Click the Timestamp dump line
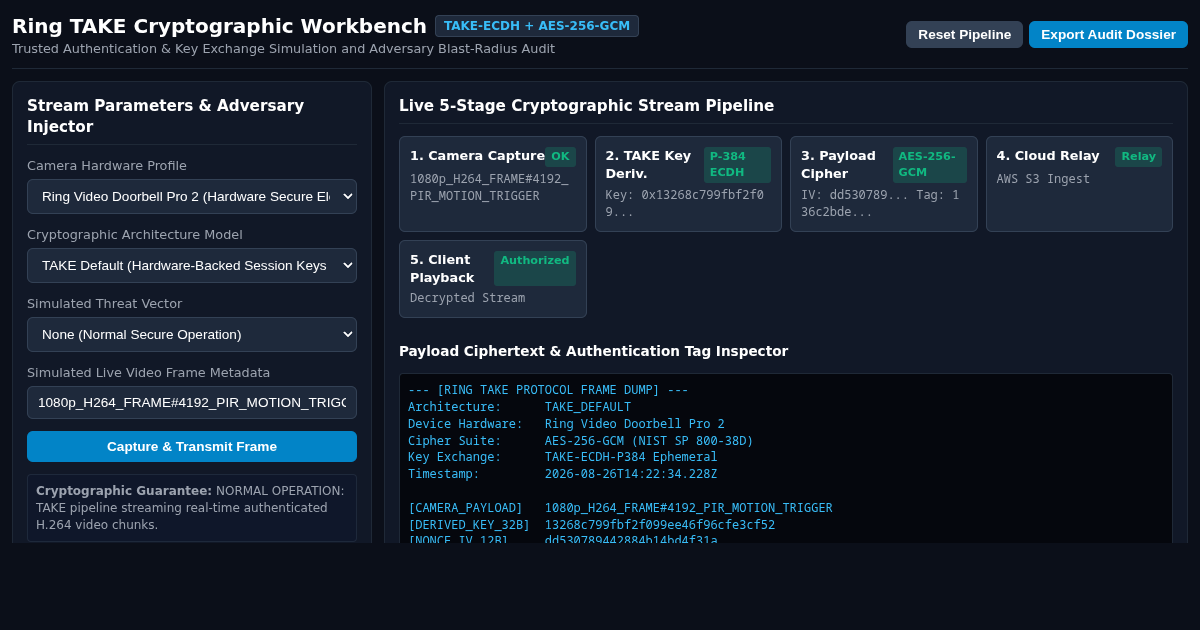The width and height of the screenshot is (1200, 630). click(x=563, y=474)
